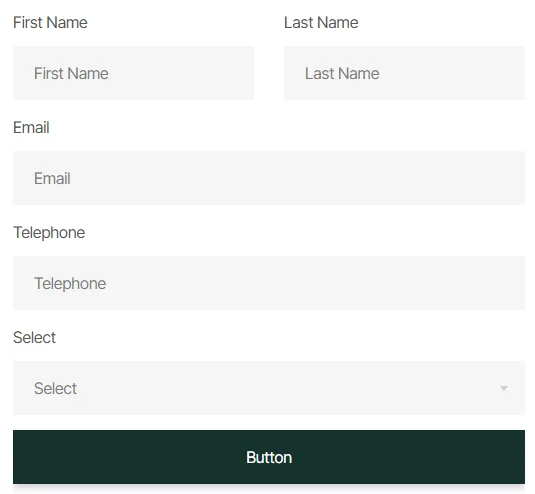
Task: Click the dropdown arrow in Select box
Action: pos(504,388)
